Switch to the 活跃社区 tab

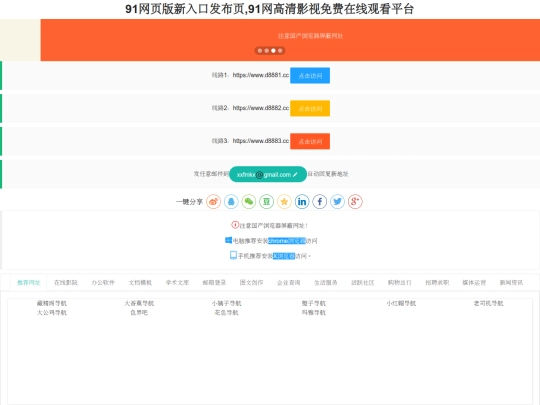point(363,283)
